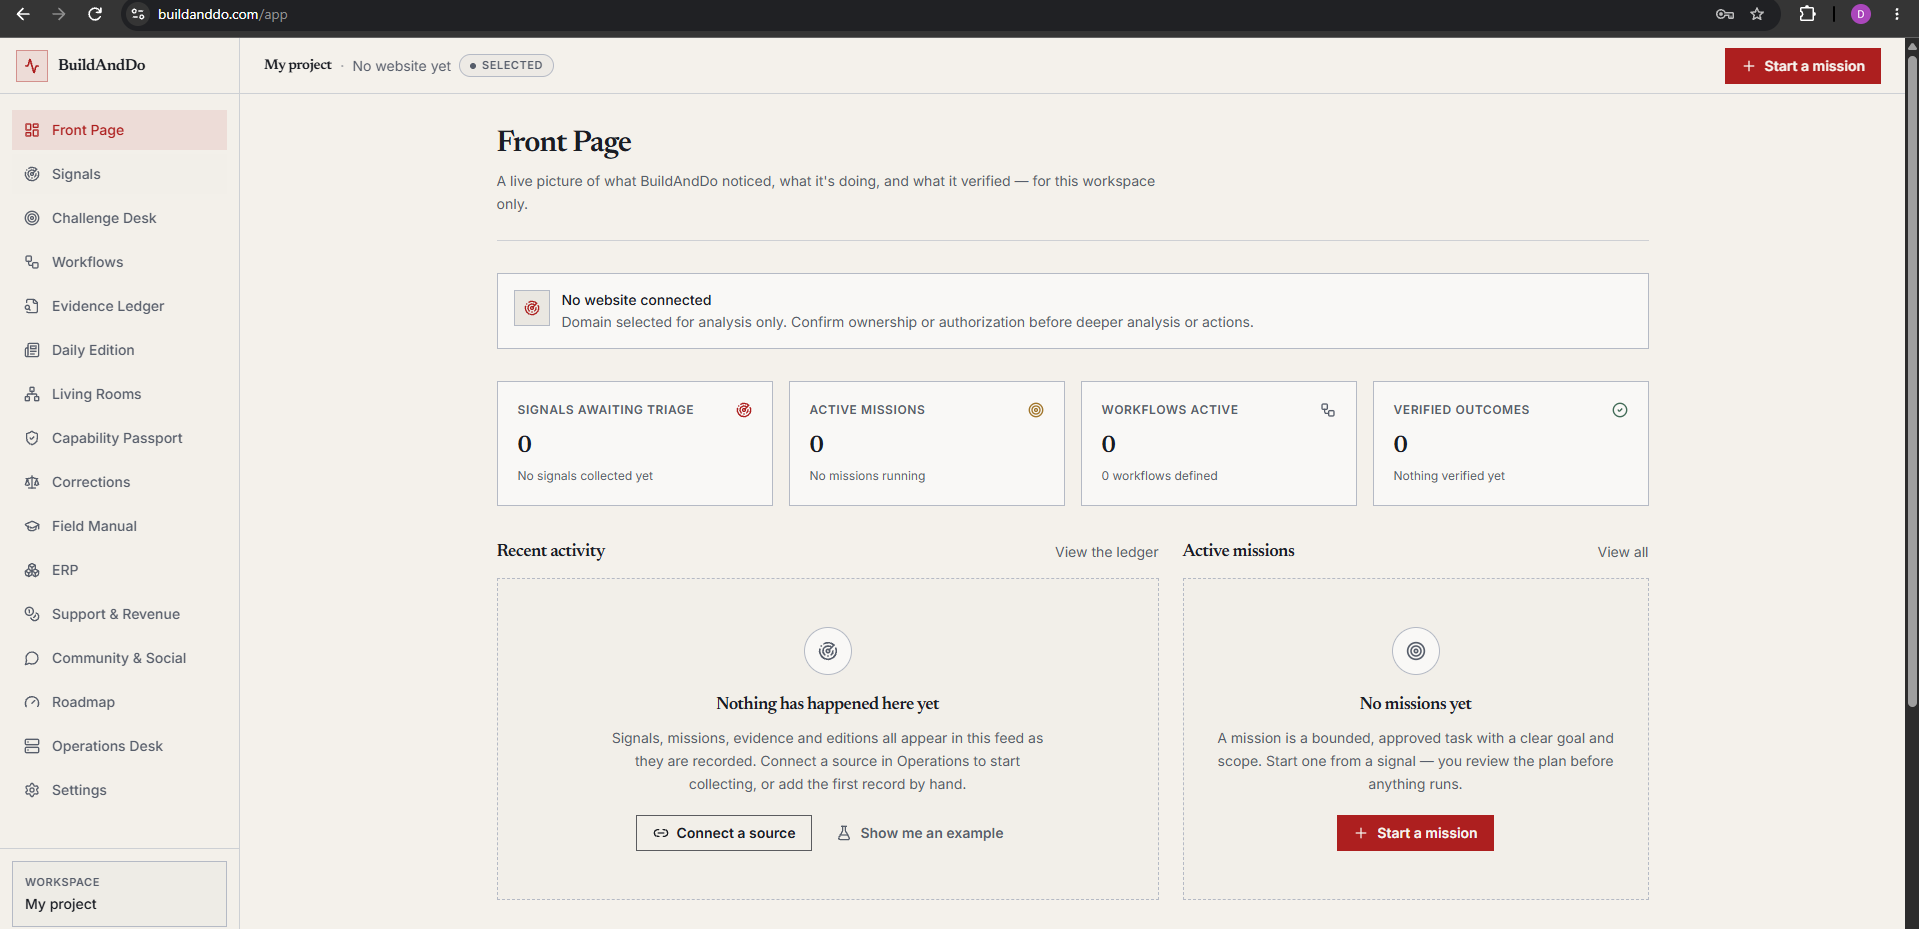Screen dimensions: 1919x929
Task: Navigate to Evidence Ledger
Action: (x=119, y=306)
